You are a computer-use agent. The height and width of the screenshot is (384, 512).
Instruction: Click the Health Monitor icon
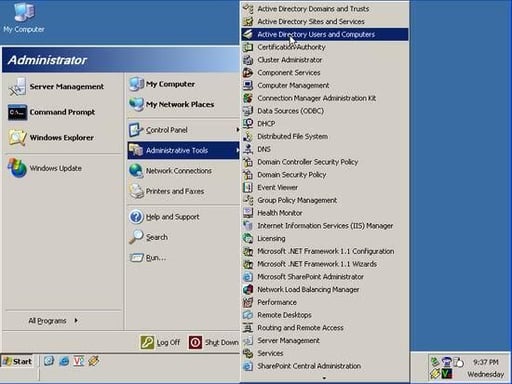click(x=248, y=213)
